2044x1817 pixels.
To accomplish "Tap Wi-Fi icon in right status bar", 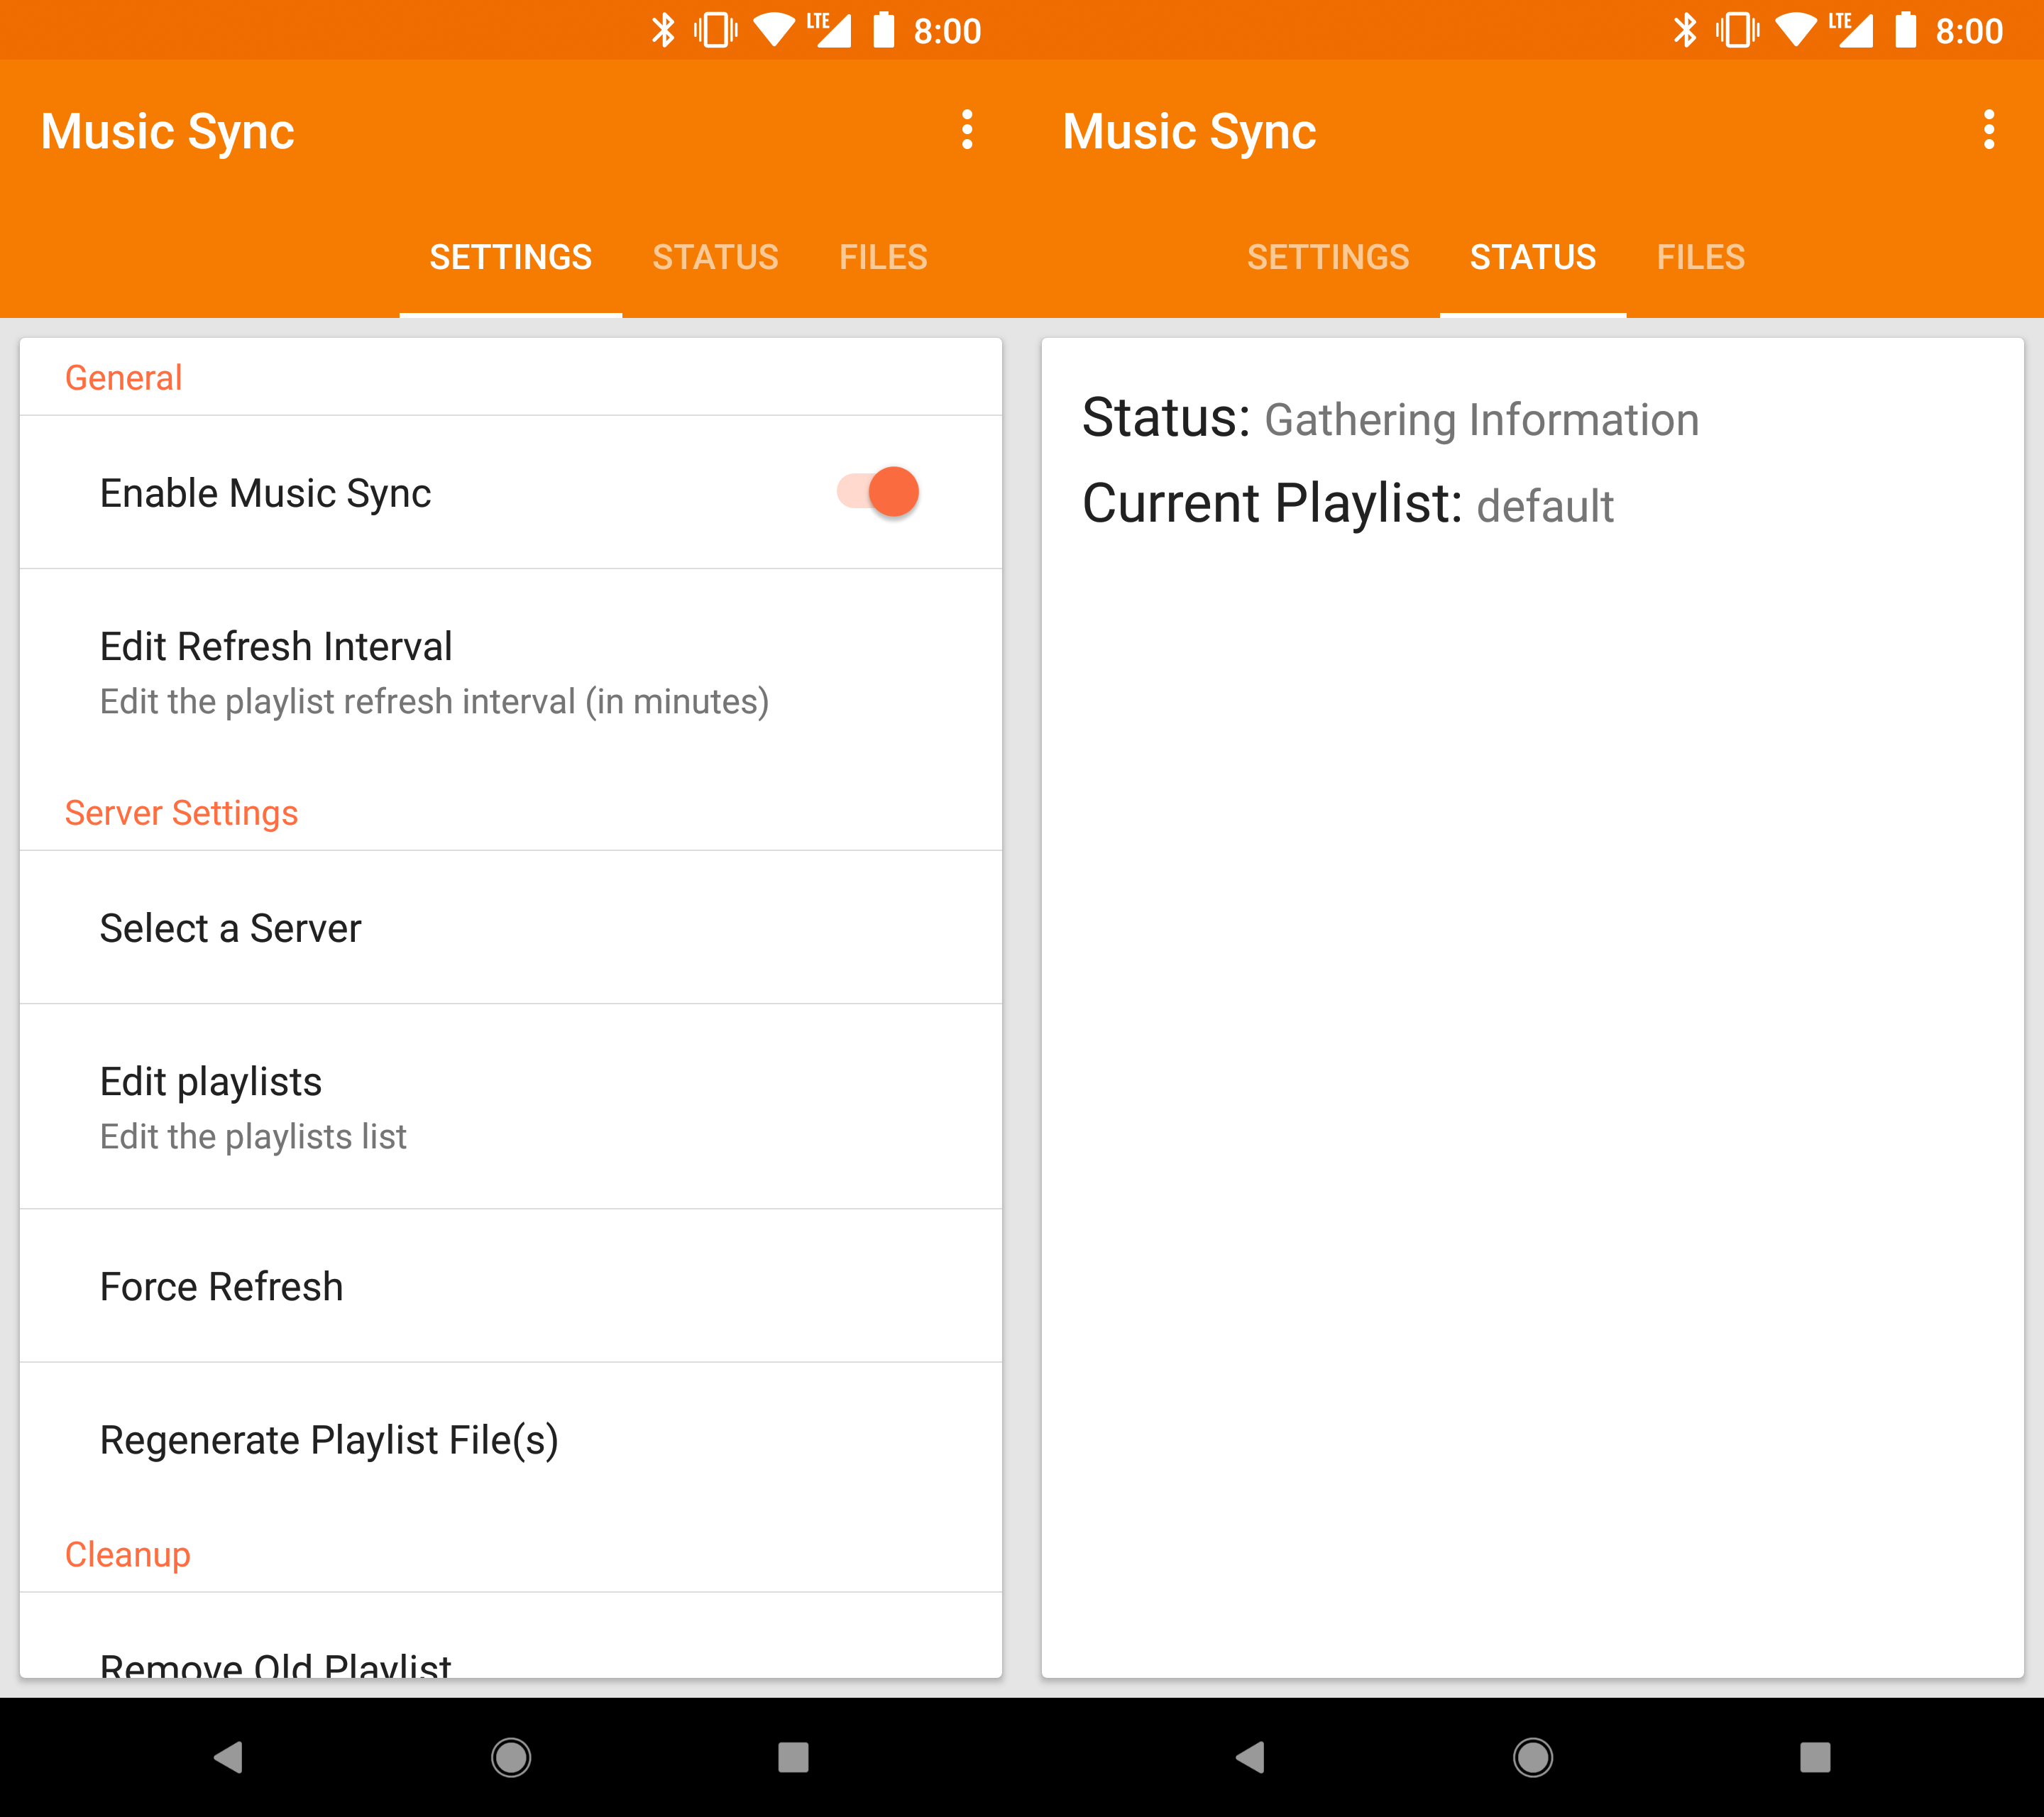I will pos(1796,30).
